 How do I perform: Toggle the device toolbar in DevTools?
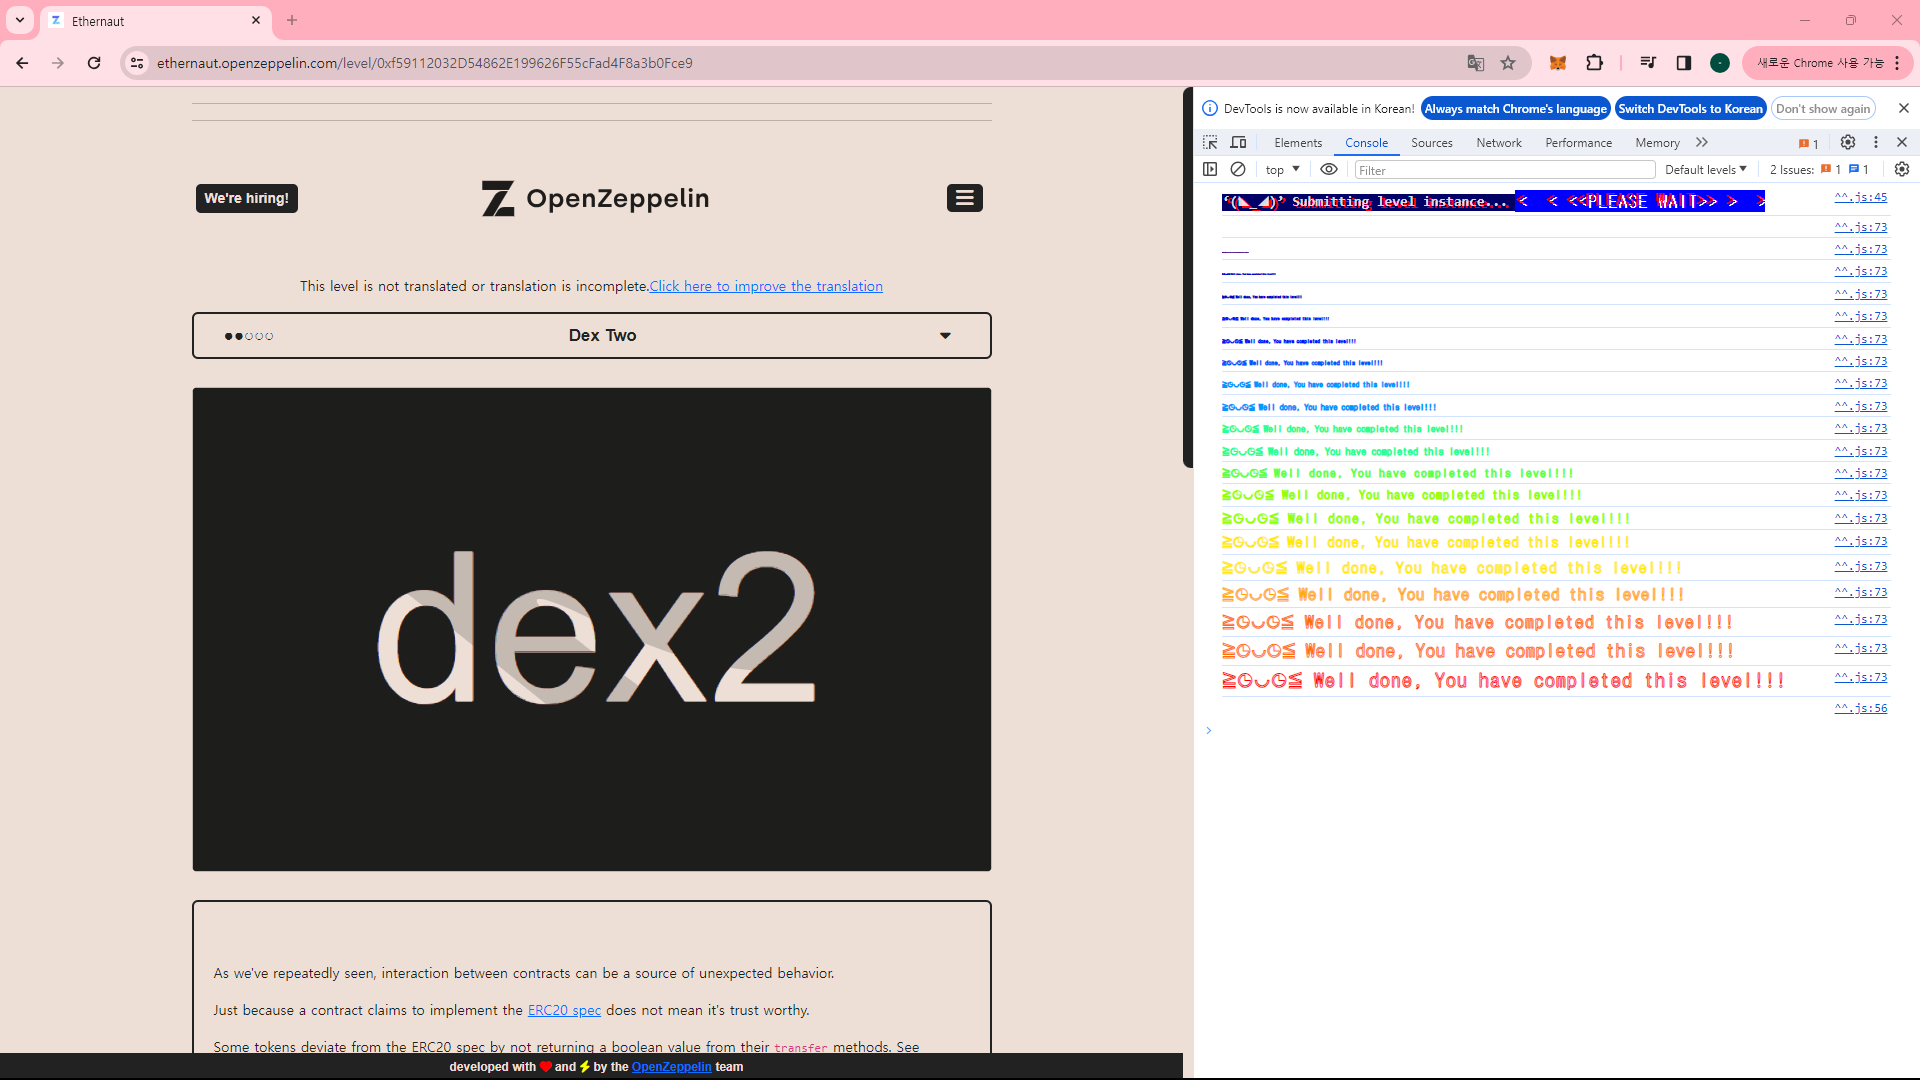[1238, 143]
